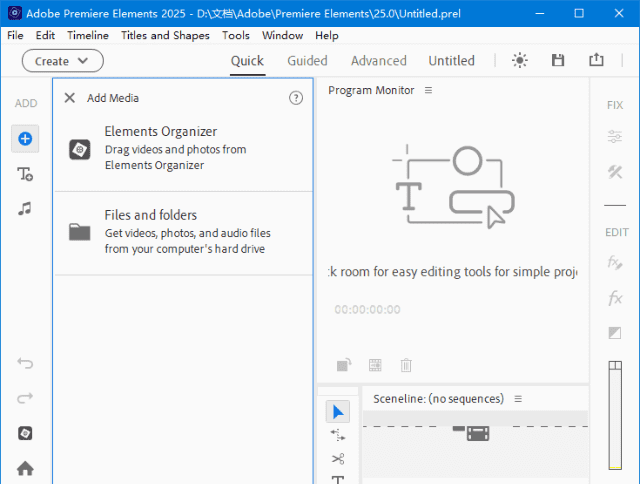The width and height of the screenshot is (640, 484).
Task: Select the Ripple edit tool below arrow
Action: pos(338,435)
